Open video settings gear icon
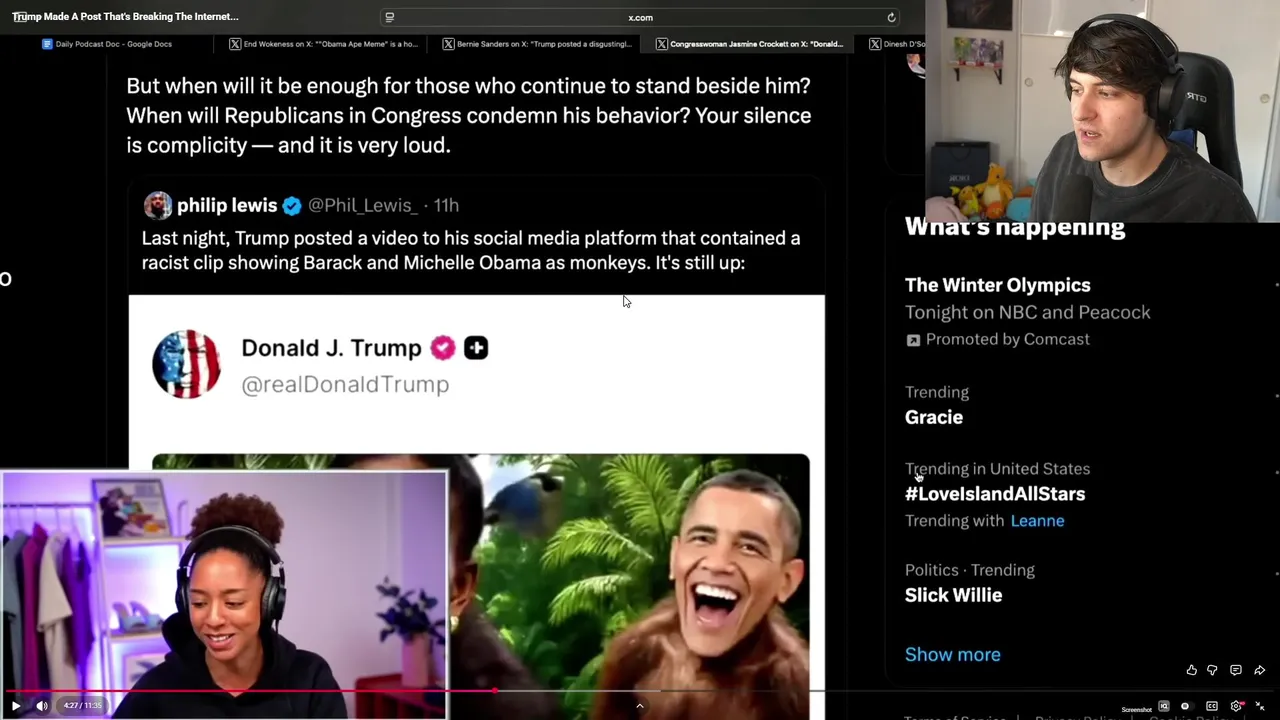 pos(1236,706)
